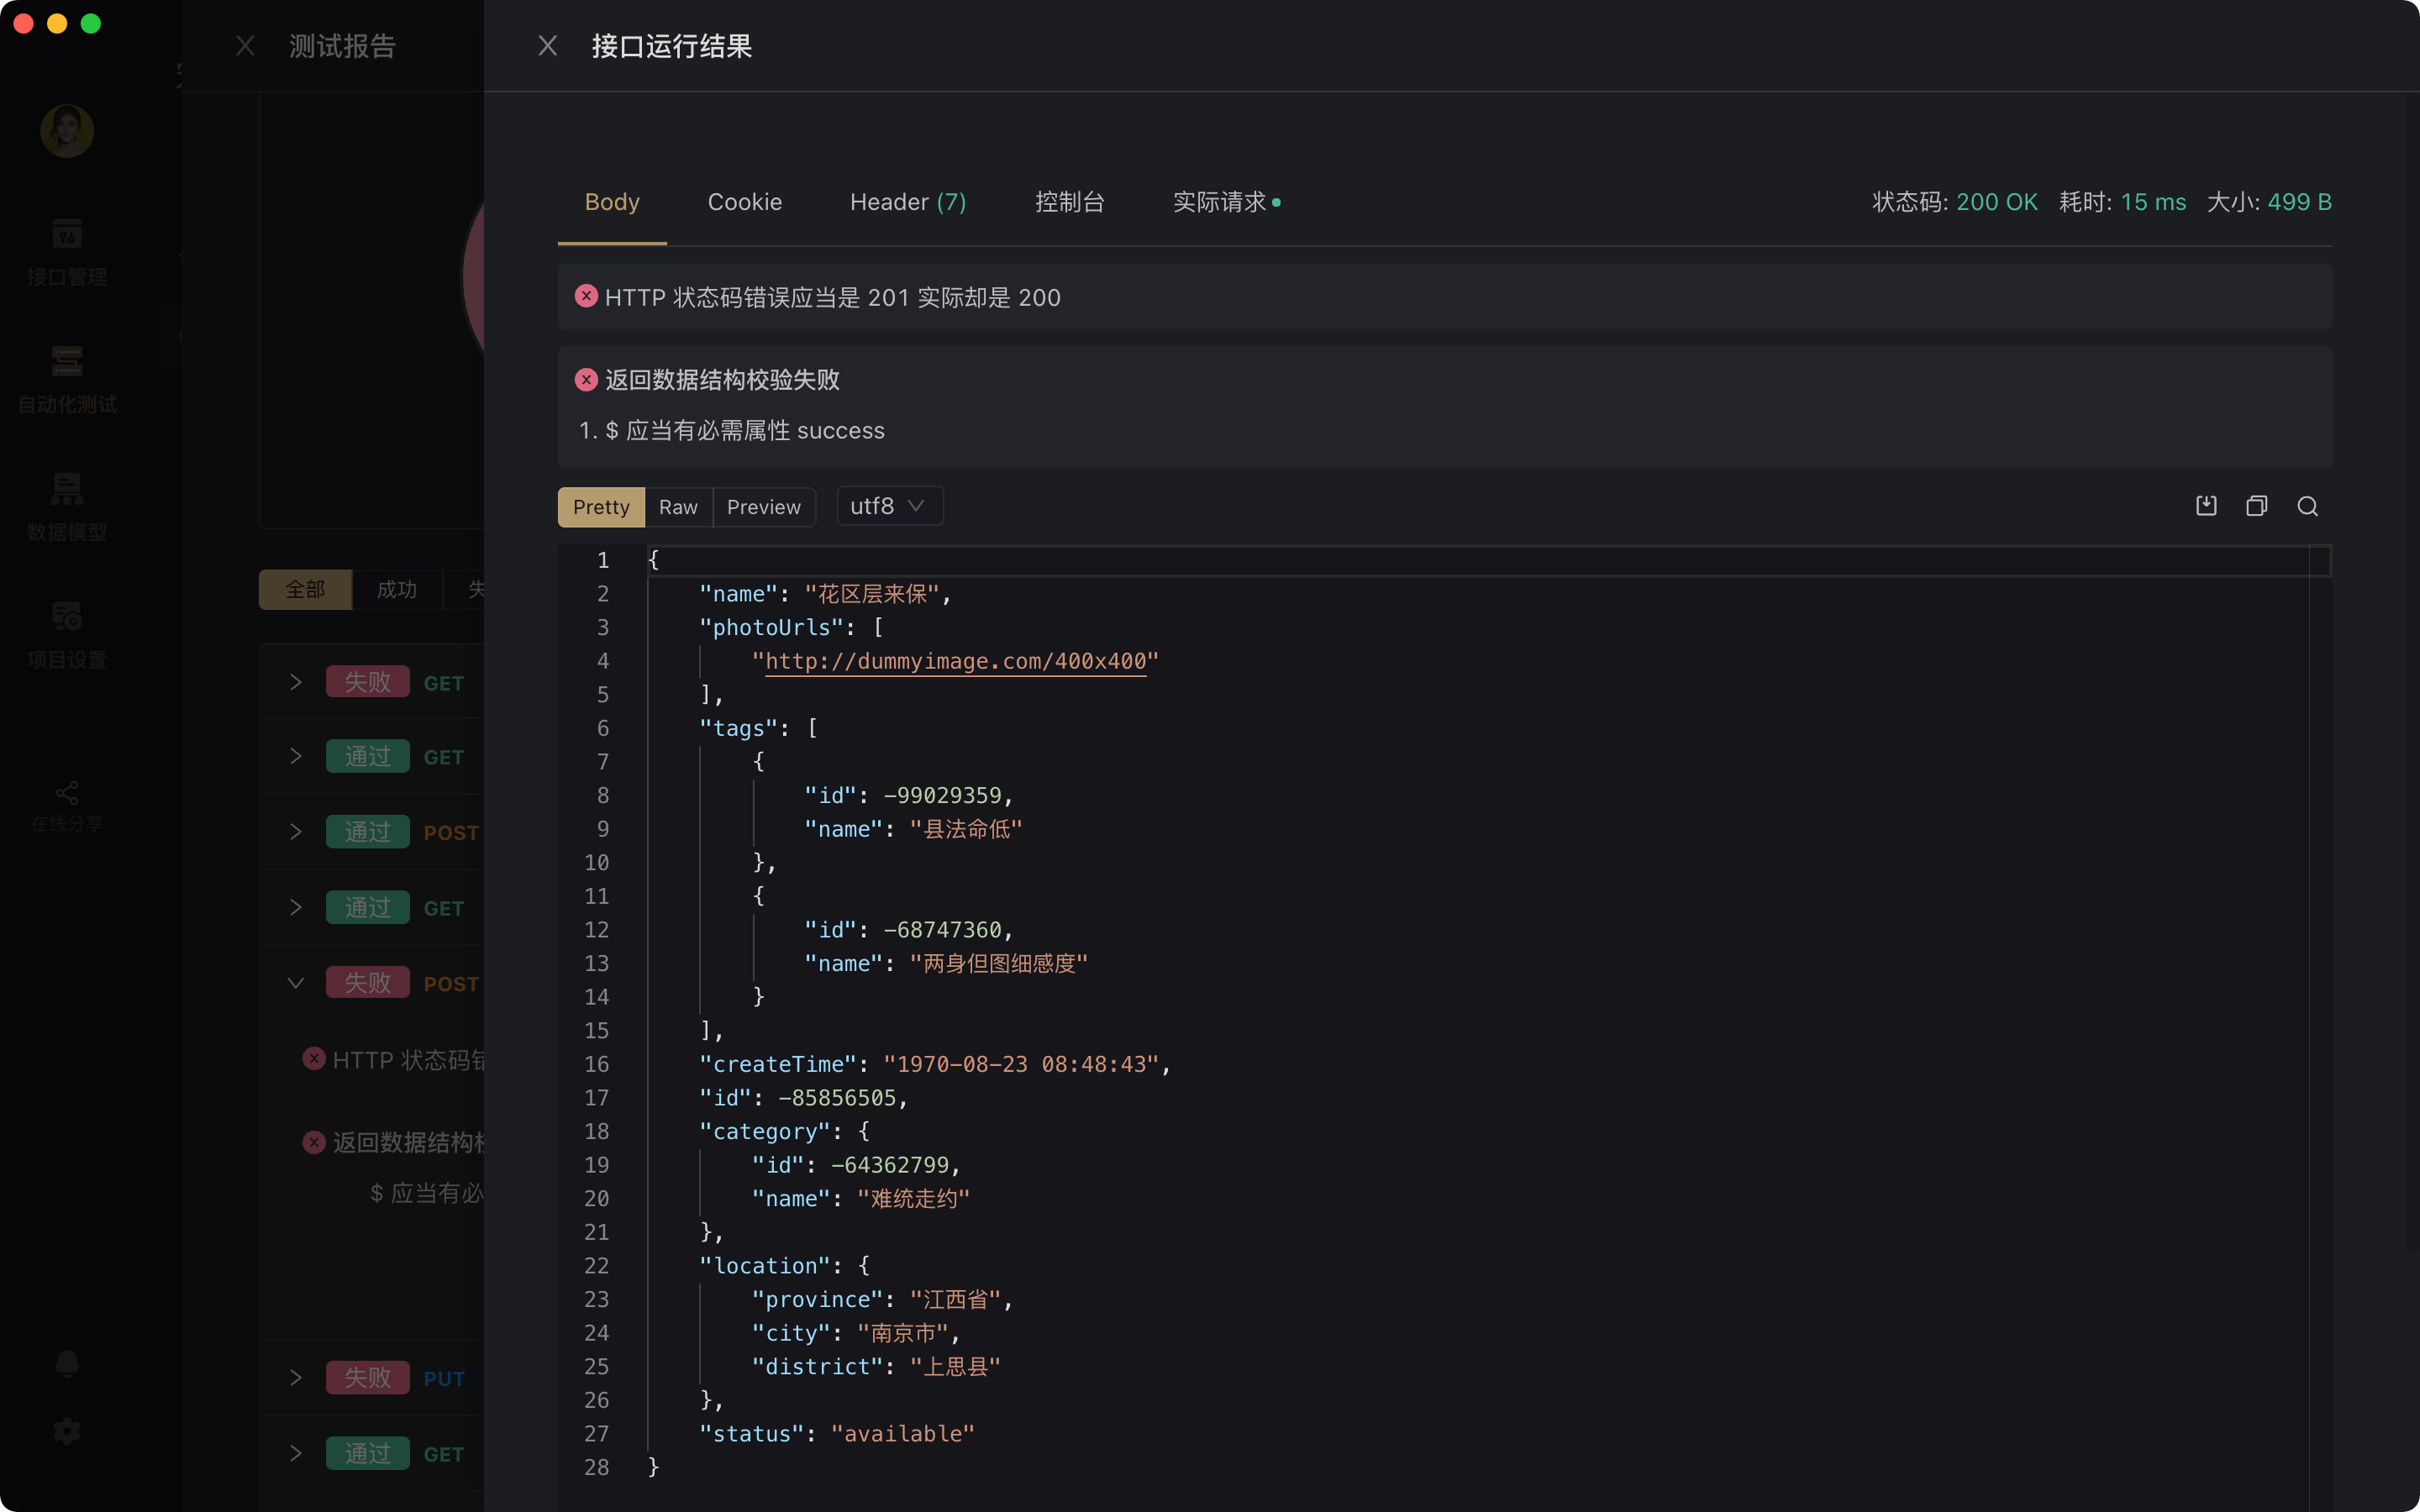Image resolution: width=2420 pixels, height=1512 pixels.
Task: Open 数据模型 in the sidebar
Action: 67,507
